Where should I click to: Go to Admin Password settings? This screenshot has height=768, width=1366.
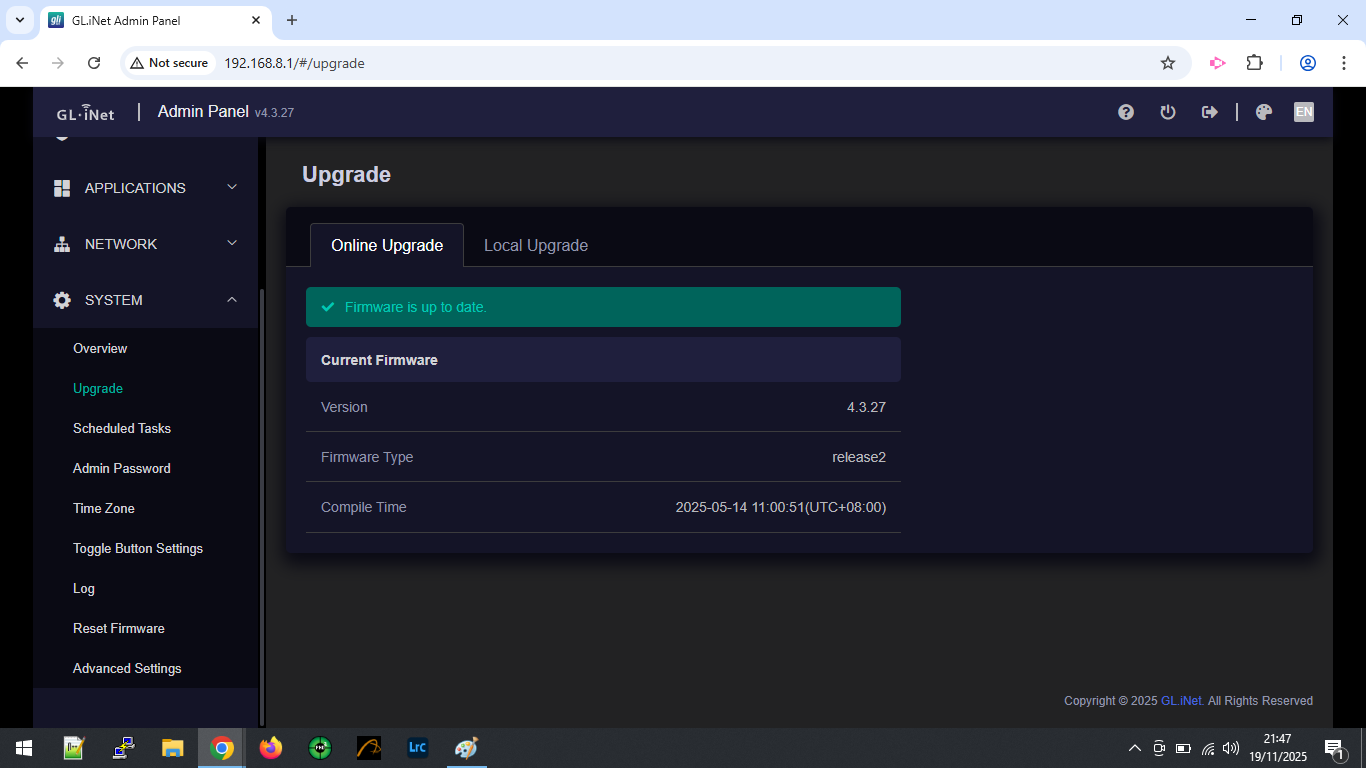click(x=122, y=468)
